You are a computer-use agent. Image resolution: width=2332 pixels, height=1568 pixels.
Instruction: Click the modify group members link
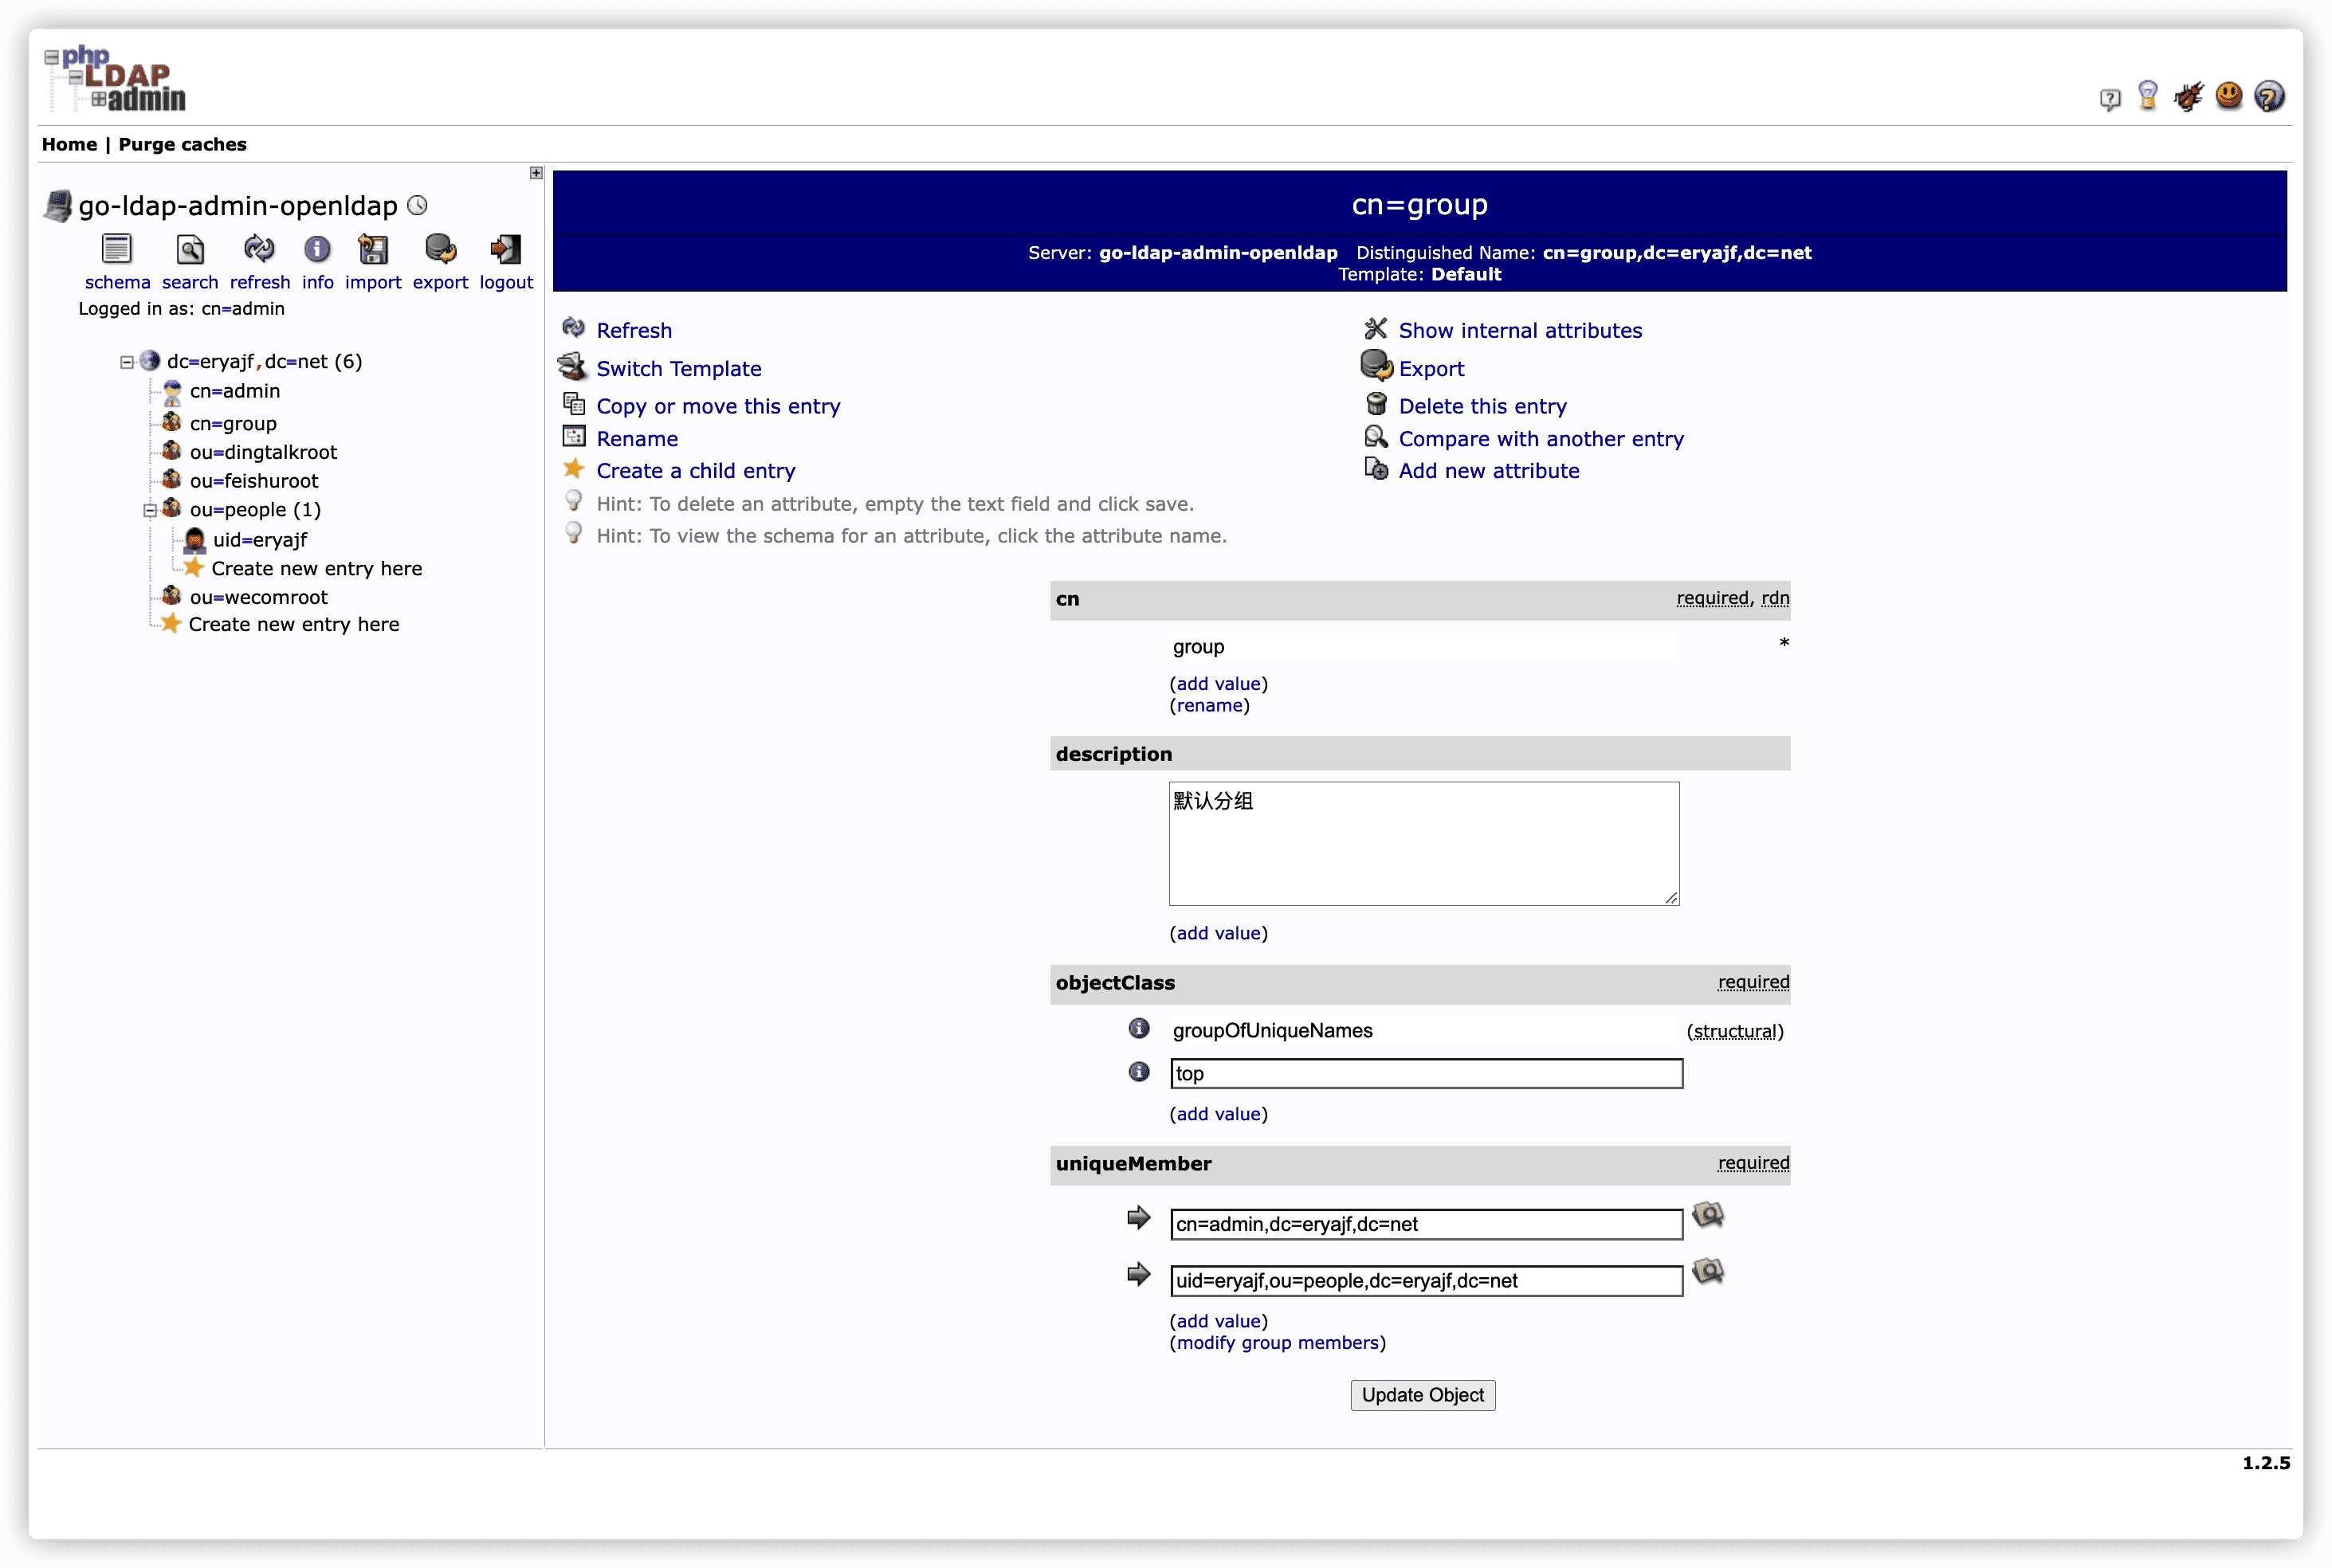click(1277, 1342)
